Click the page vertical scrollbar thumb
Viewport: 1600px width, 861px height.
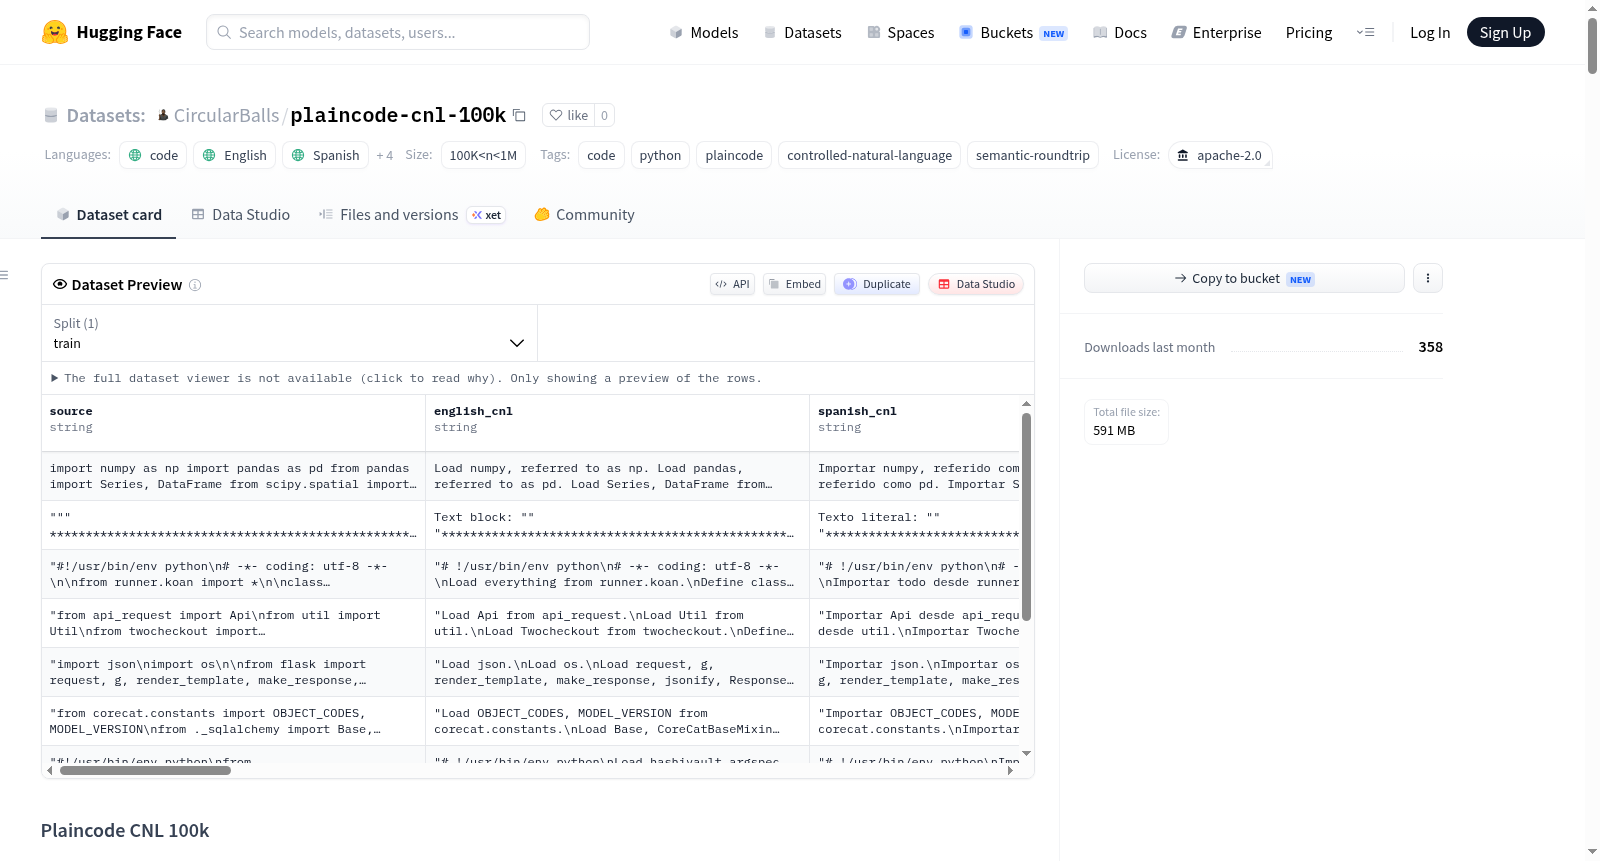[1592, 45]
